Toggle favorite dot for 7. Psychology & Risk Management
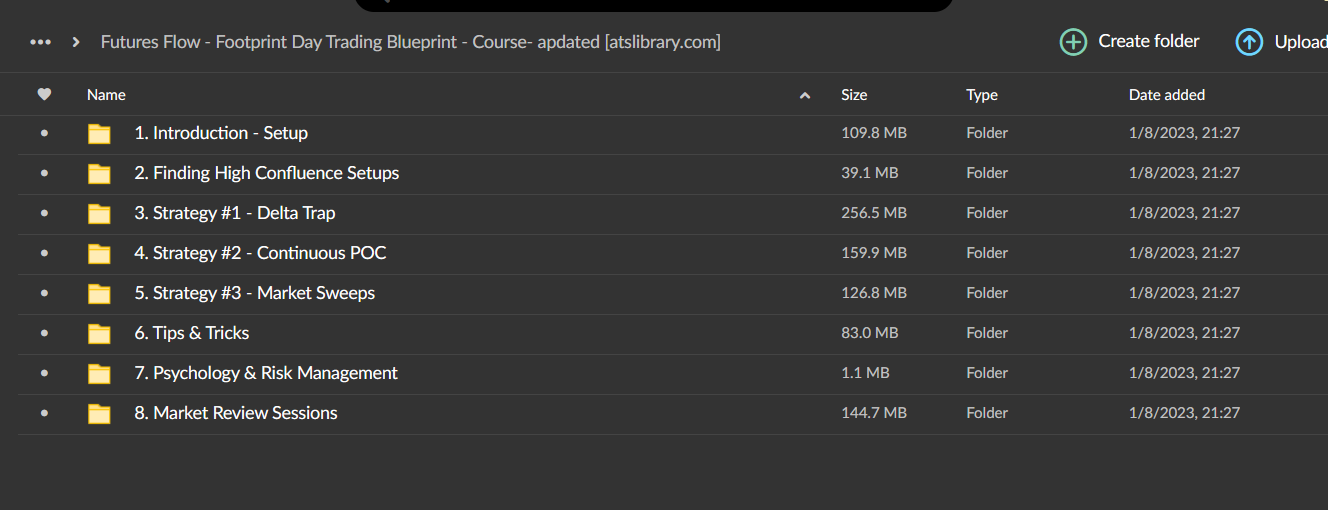Screen dimensions: 1328x510 pos(44,373)
